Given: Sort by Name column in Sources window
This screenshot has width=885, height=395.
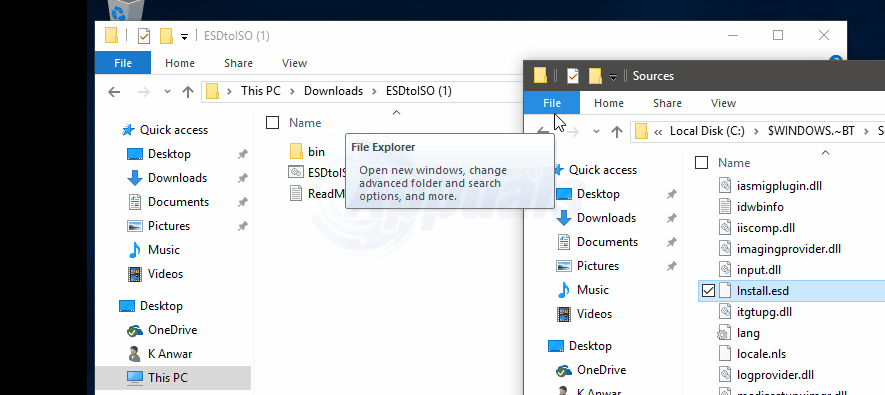Looking at the screenshot, I should [734, 163].
